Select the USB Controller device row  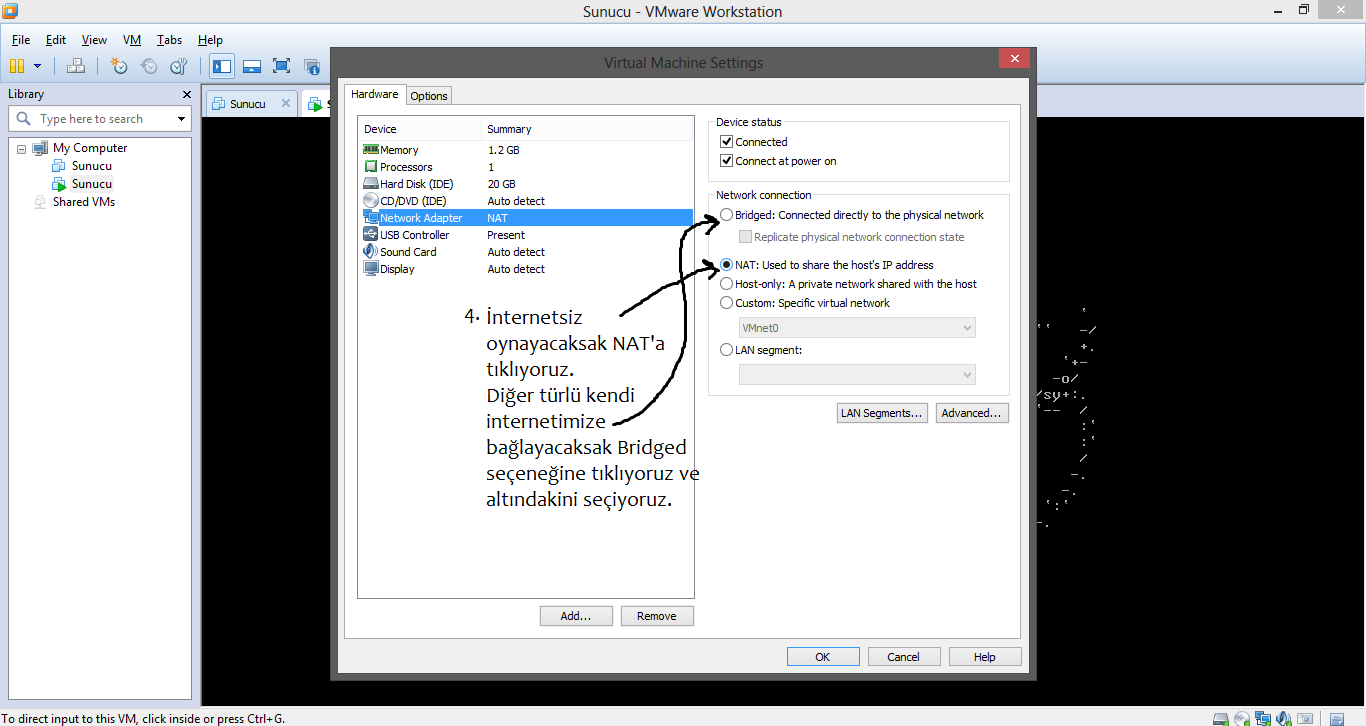click(x=526, y=235)
